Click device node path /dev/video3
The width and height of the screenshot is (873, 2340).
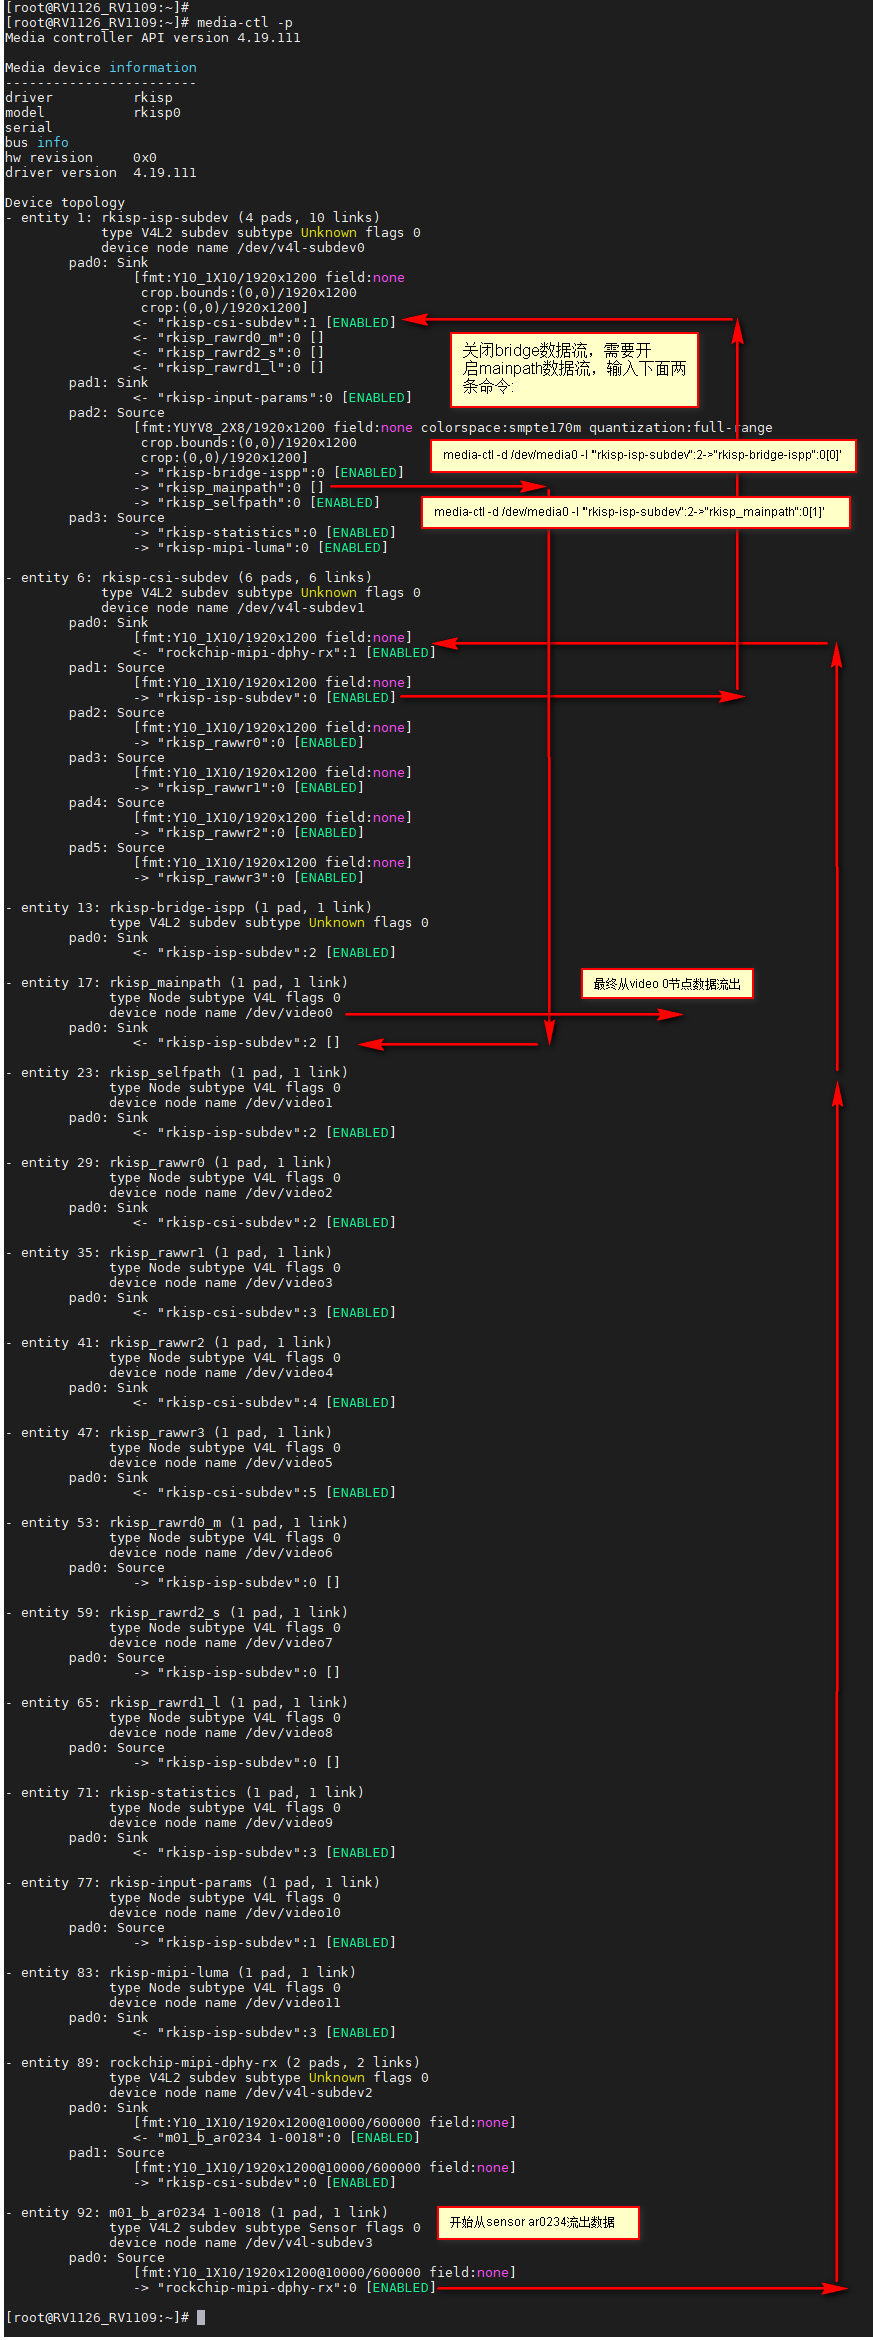289,1282
